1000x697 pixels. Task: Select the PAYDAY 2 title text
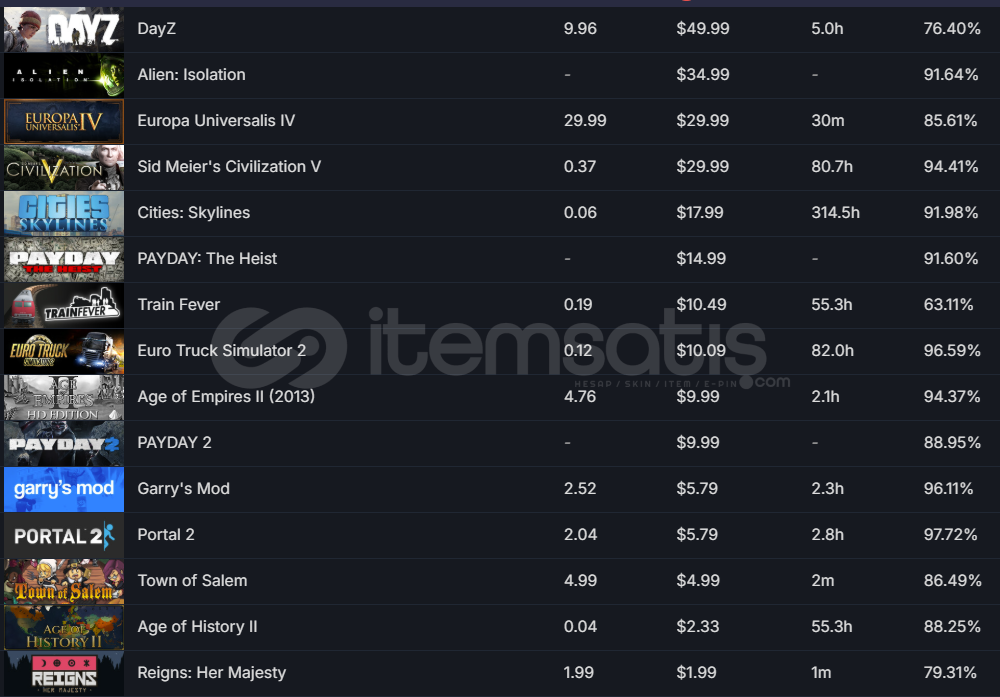pyautogui.click(x=174, y=442)
